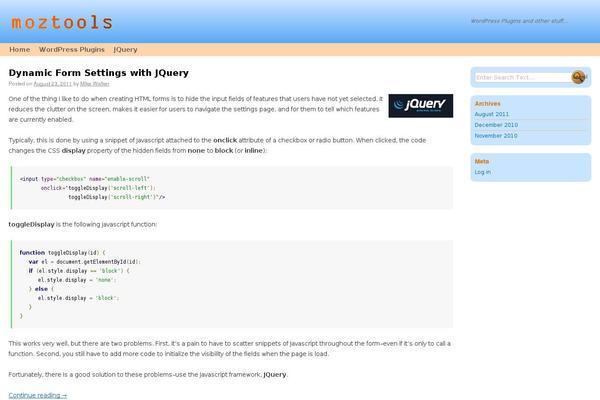Click the bold onclick word in paragraph

(225, 140)
